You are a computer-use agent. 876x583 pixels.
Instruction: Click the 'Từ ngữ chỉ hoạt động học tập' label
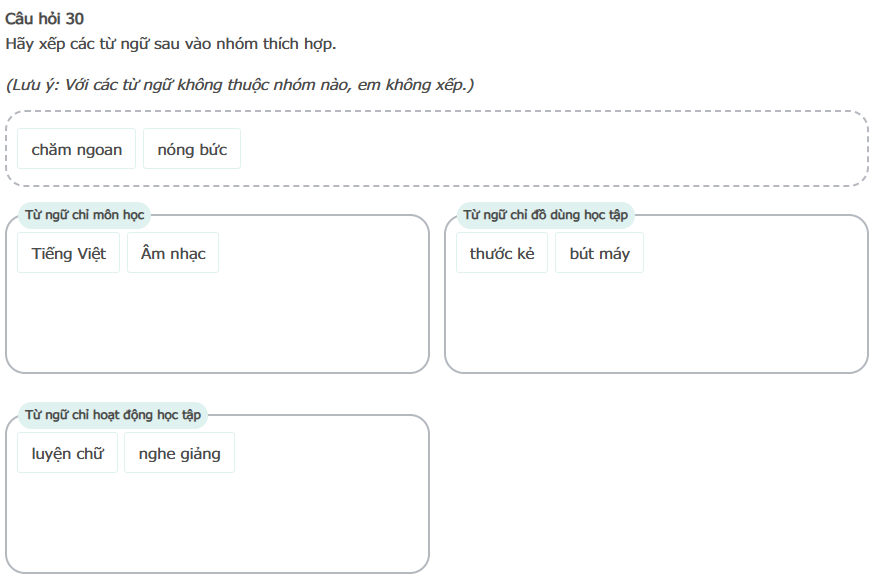(x=113, y=415)
